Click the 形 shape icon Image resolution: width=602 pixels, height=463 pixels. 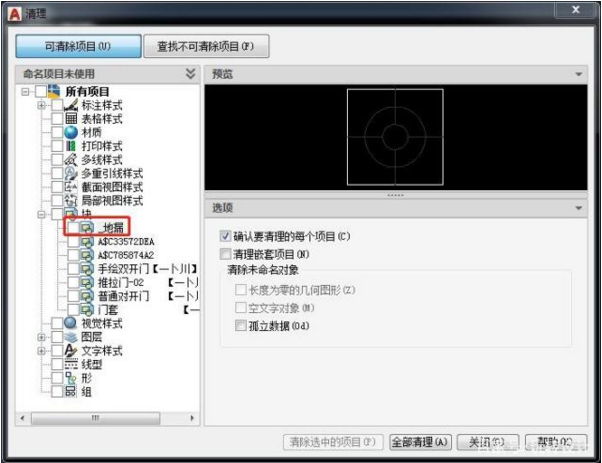[71, 378]
